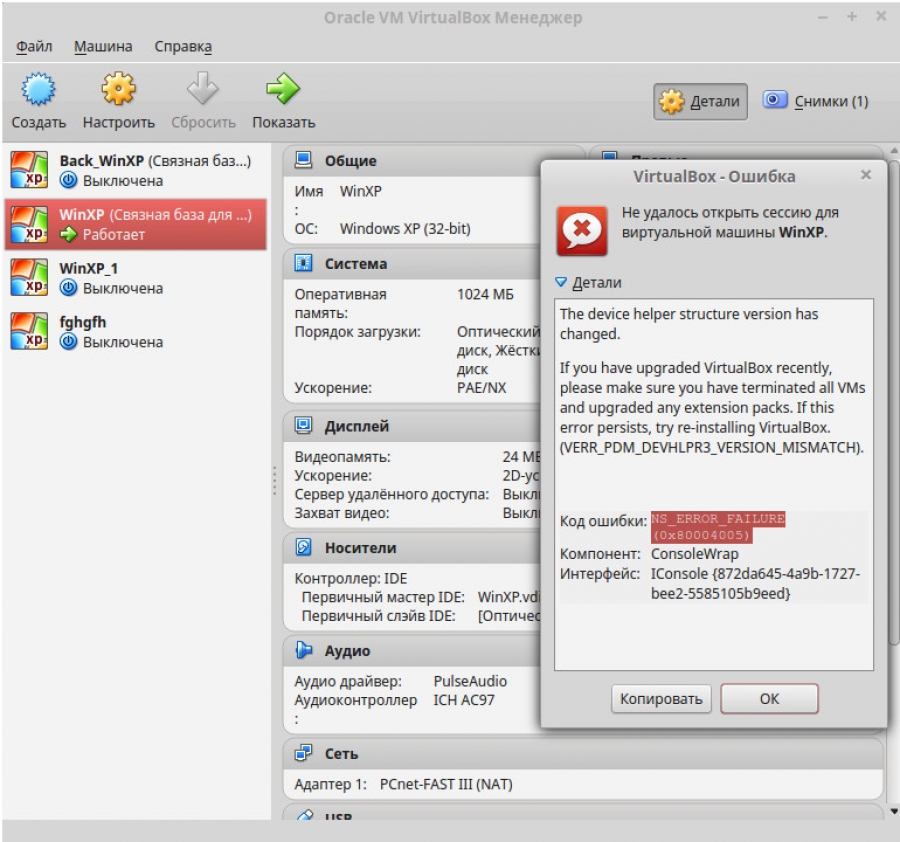This screenshot has height=842, width=900.
Task: Select the Back_WinXP list entry name
Action: pos(102,161)
